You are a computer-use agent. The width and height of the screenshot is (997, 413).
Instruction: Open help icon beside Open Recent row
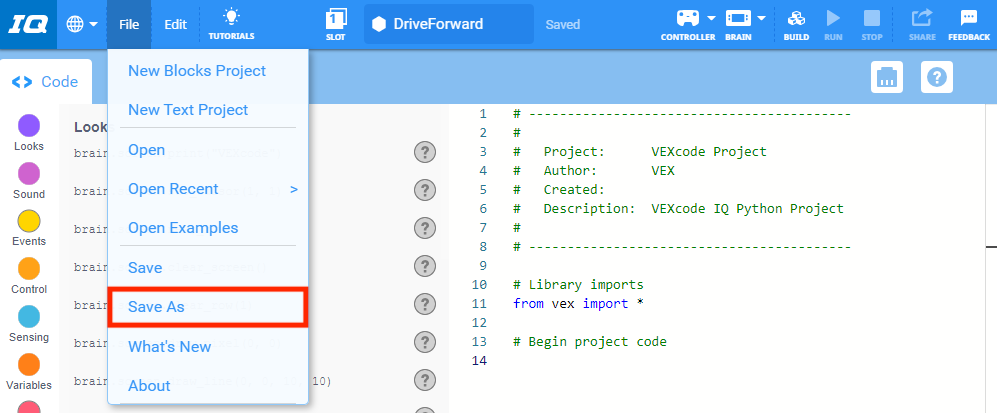(x=425, y=190)
